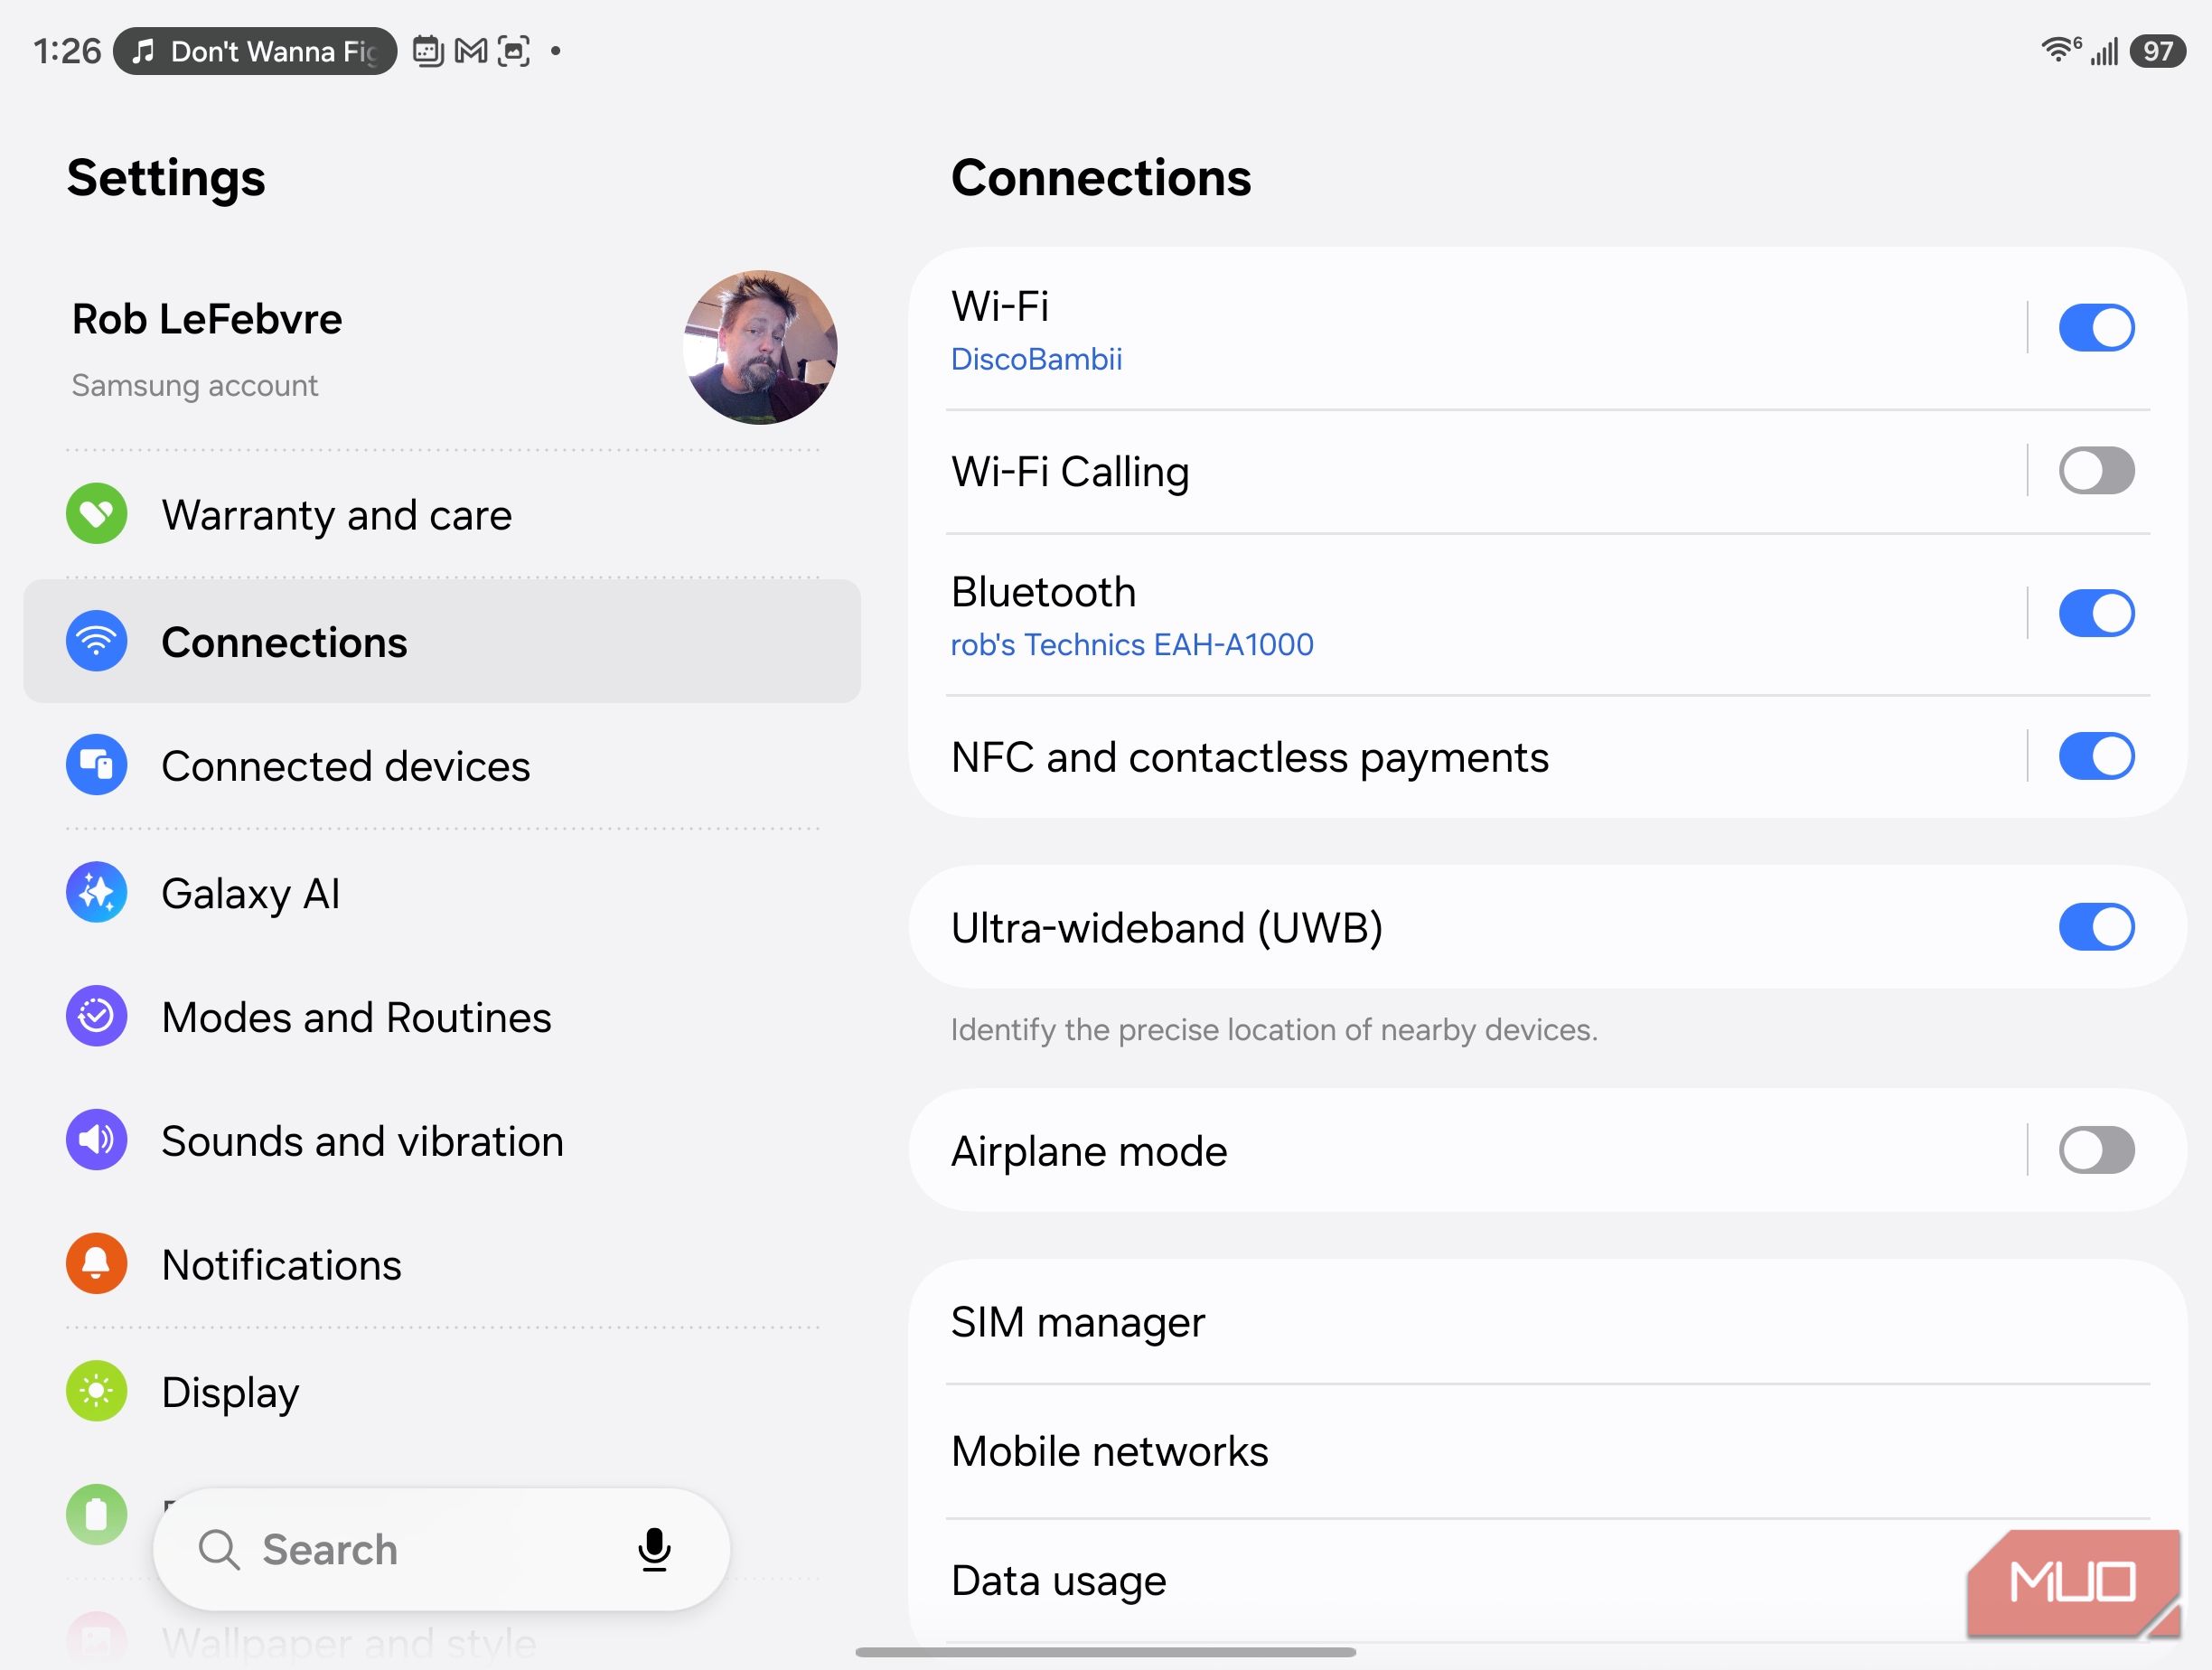The image size is (2212, 1670).
Task: Open Sounds and vibration settings
Action: pos(442,1140)
